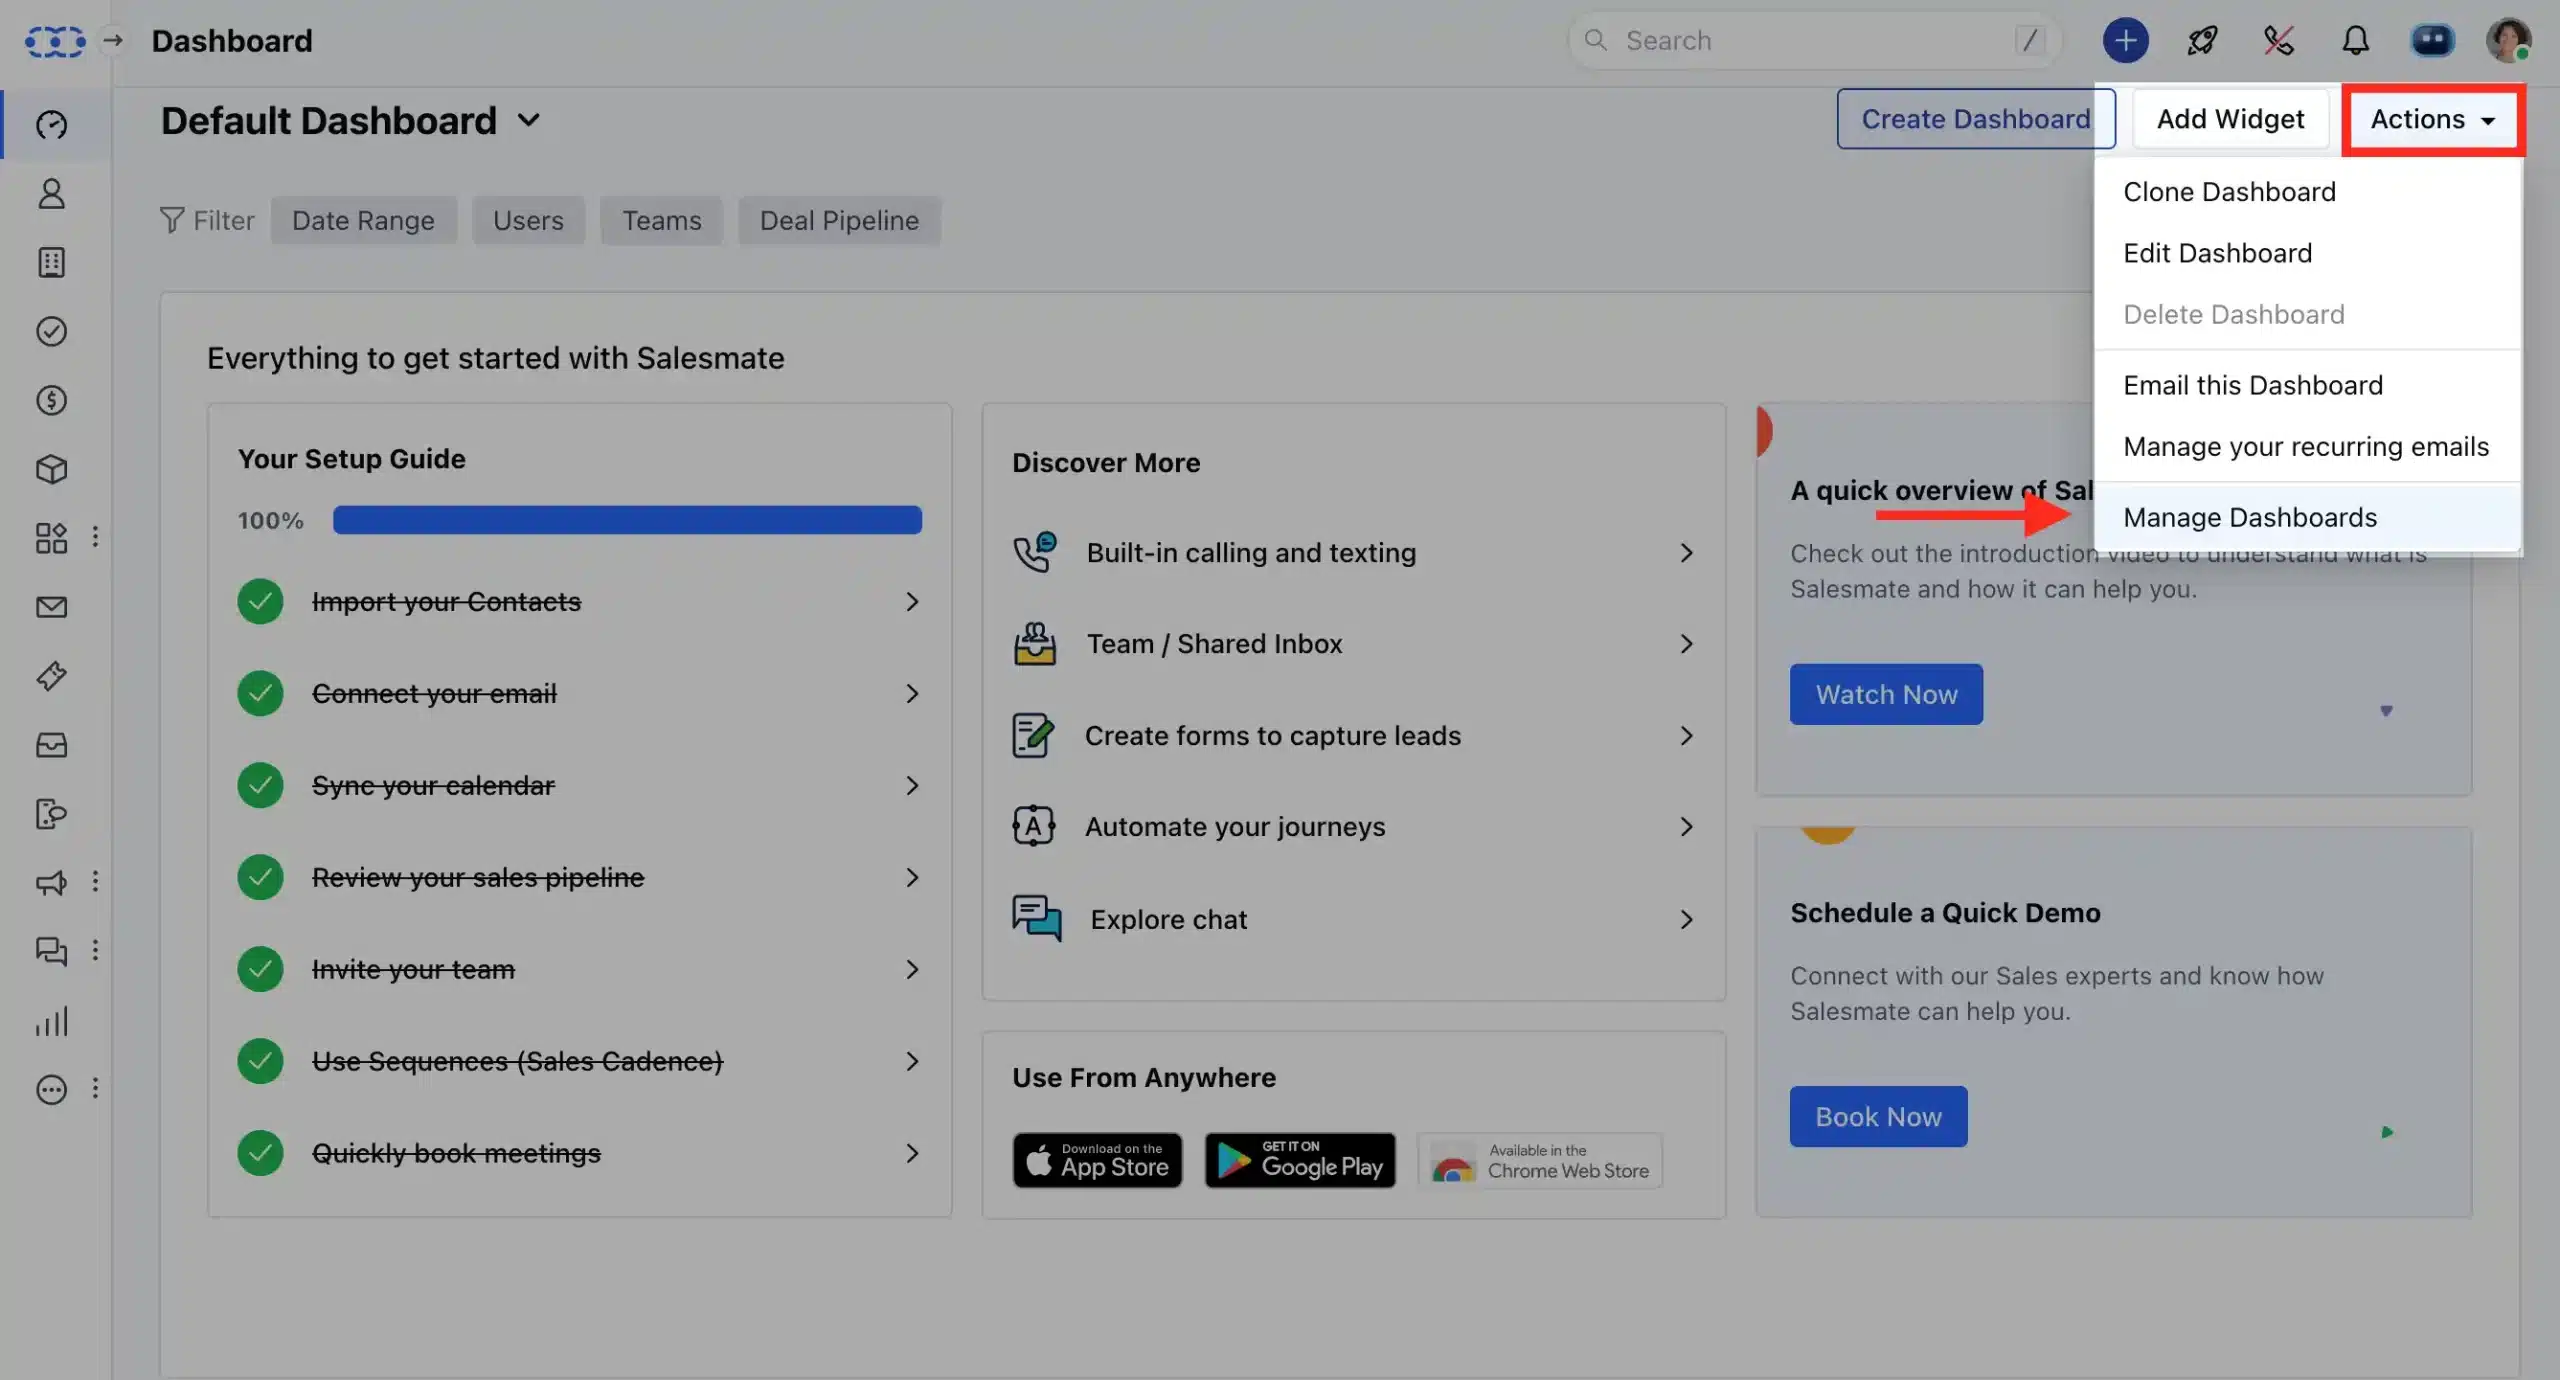Click green check beside Sync your calendar
The width and height of the screenshot is (2560, 1380).
(x=260, y=786)
